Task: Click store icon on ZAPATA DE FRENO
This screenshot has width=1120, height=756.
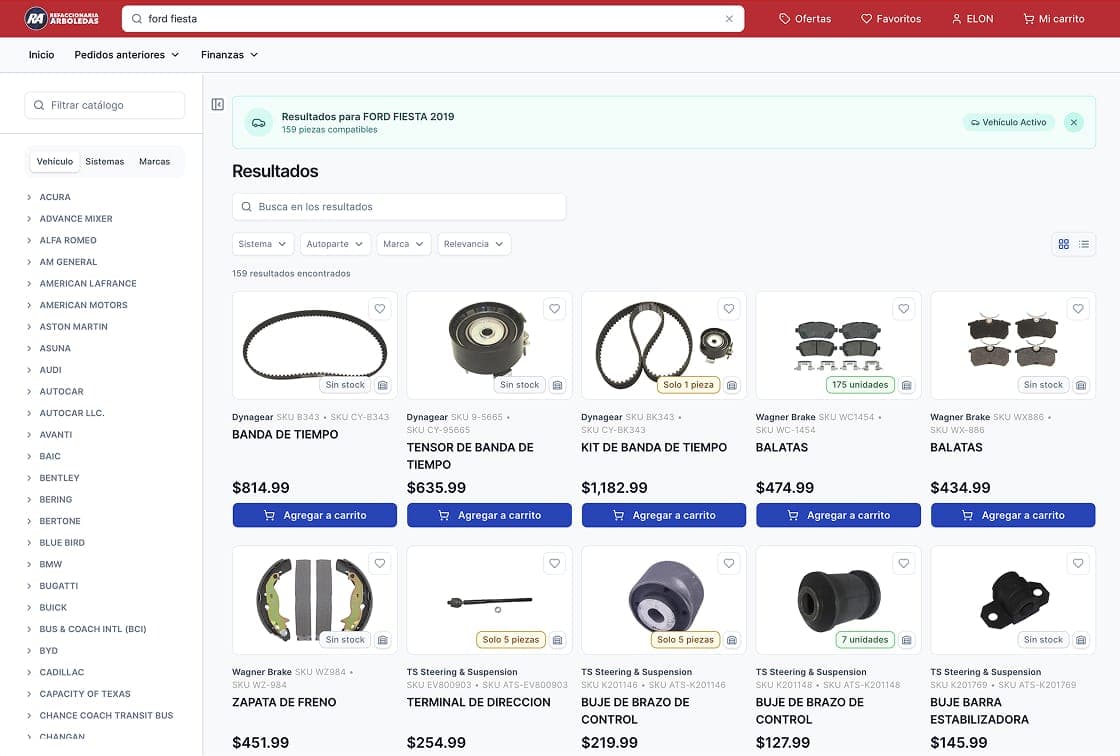Action: tap(383, 640)
